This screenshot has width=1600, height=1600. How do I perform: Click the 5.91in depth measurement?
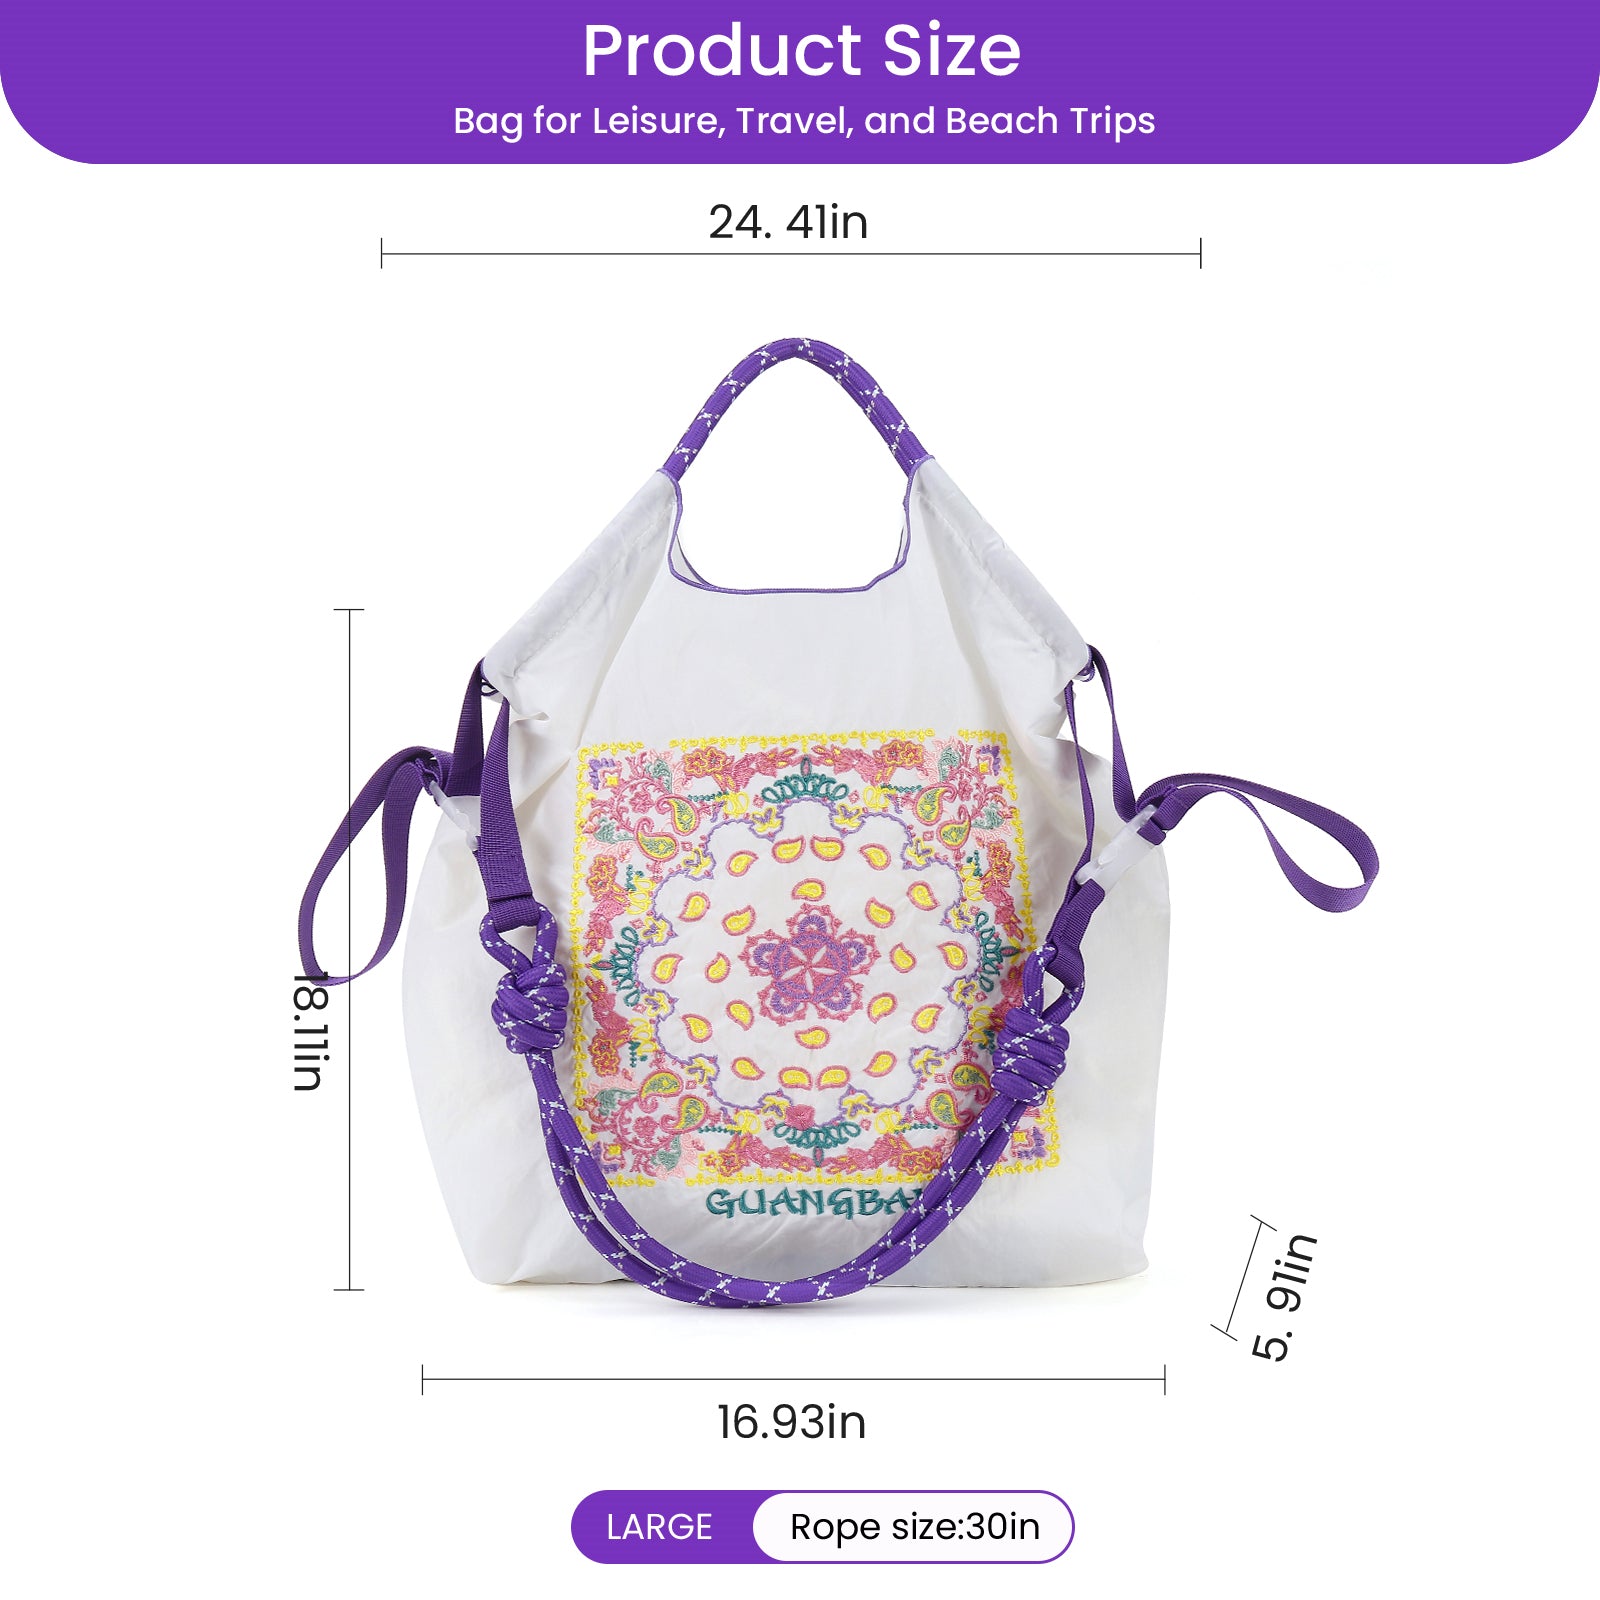[x=1284, y=1297]
